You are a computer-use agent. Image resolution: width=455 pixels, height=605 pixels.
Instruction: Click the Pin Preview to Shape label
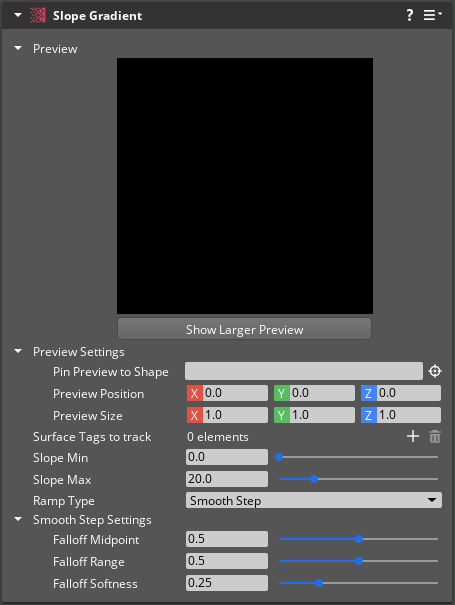pos(111,372)
